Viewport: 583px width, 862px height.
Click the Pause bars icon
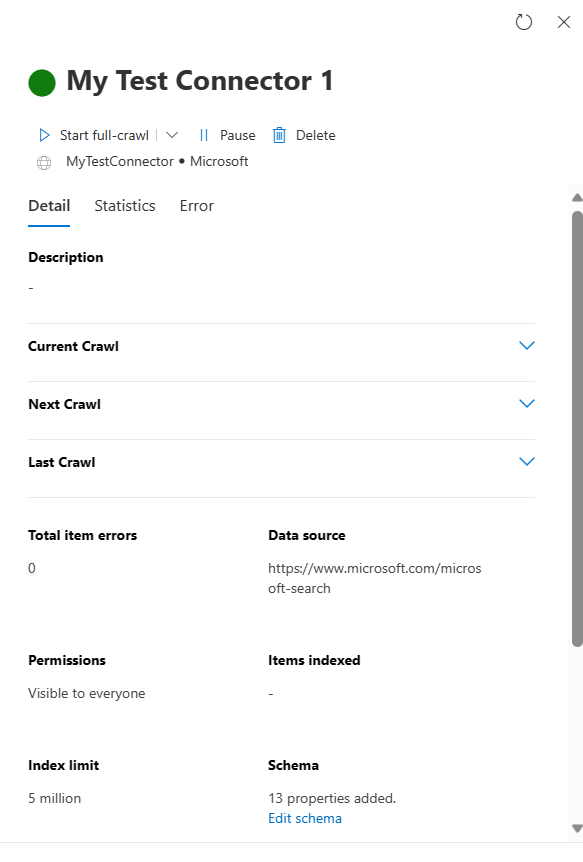coord(204,135)
